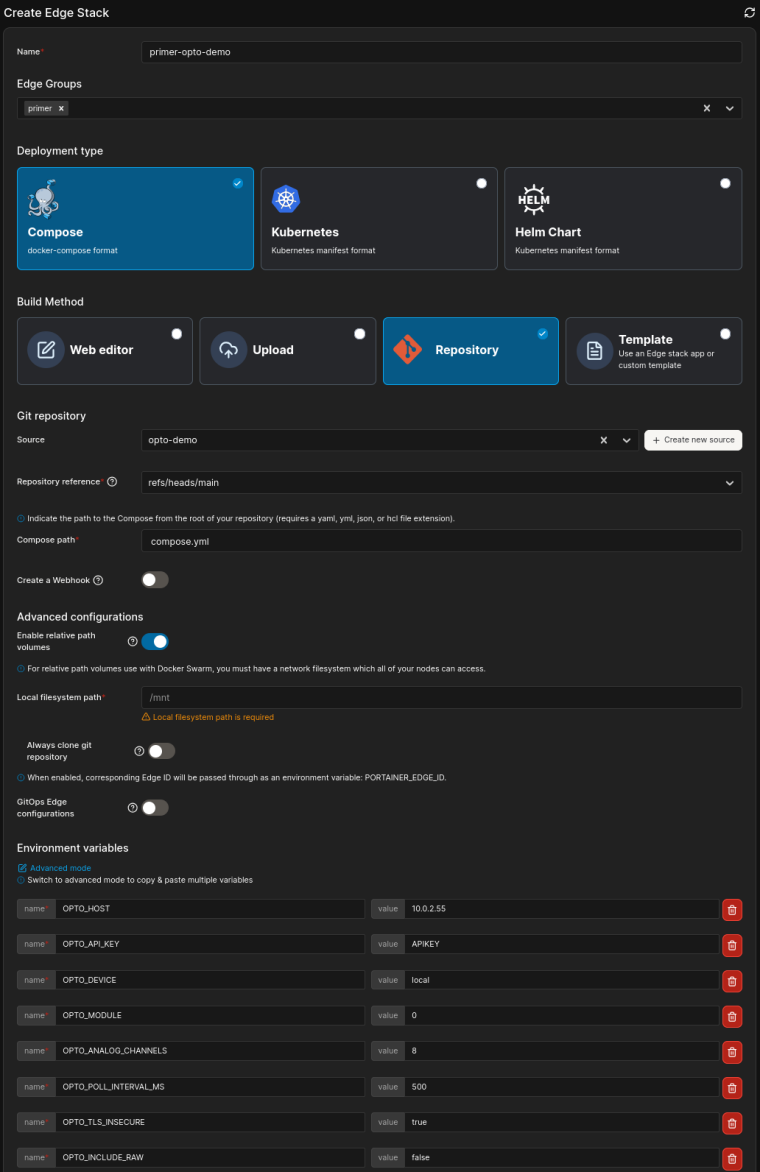Delete the OPTO_MODULE variable

[732, 1017]
